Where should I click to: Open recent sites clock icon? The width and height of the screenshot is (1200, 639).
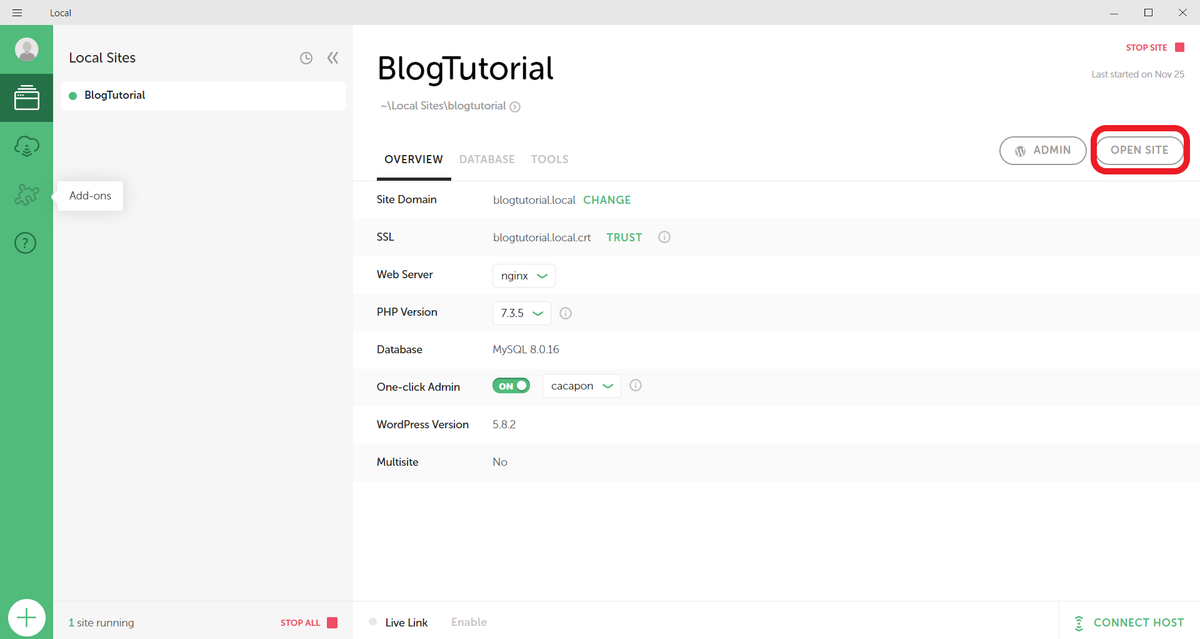coord(306,58)
